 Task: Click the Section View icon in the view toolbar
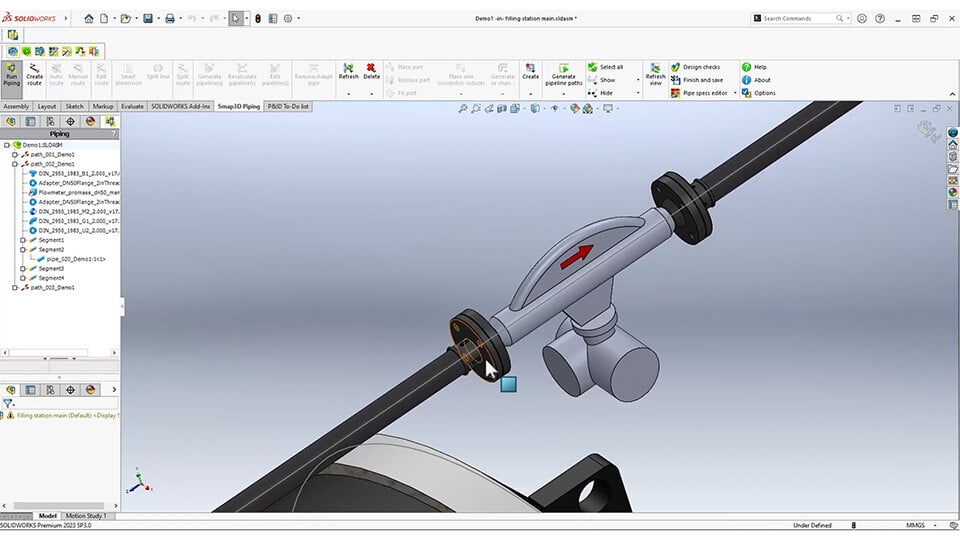[x=502, y=108]
